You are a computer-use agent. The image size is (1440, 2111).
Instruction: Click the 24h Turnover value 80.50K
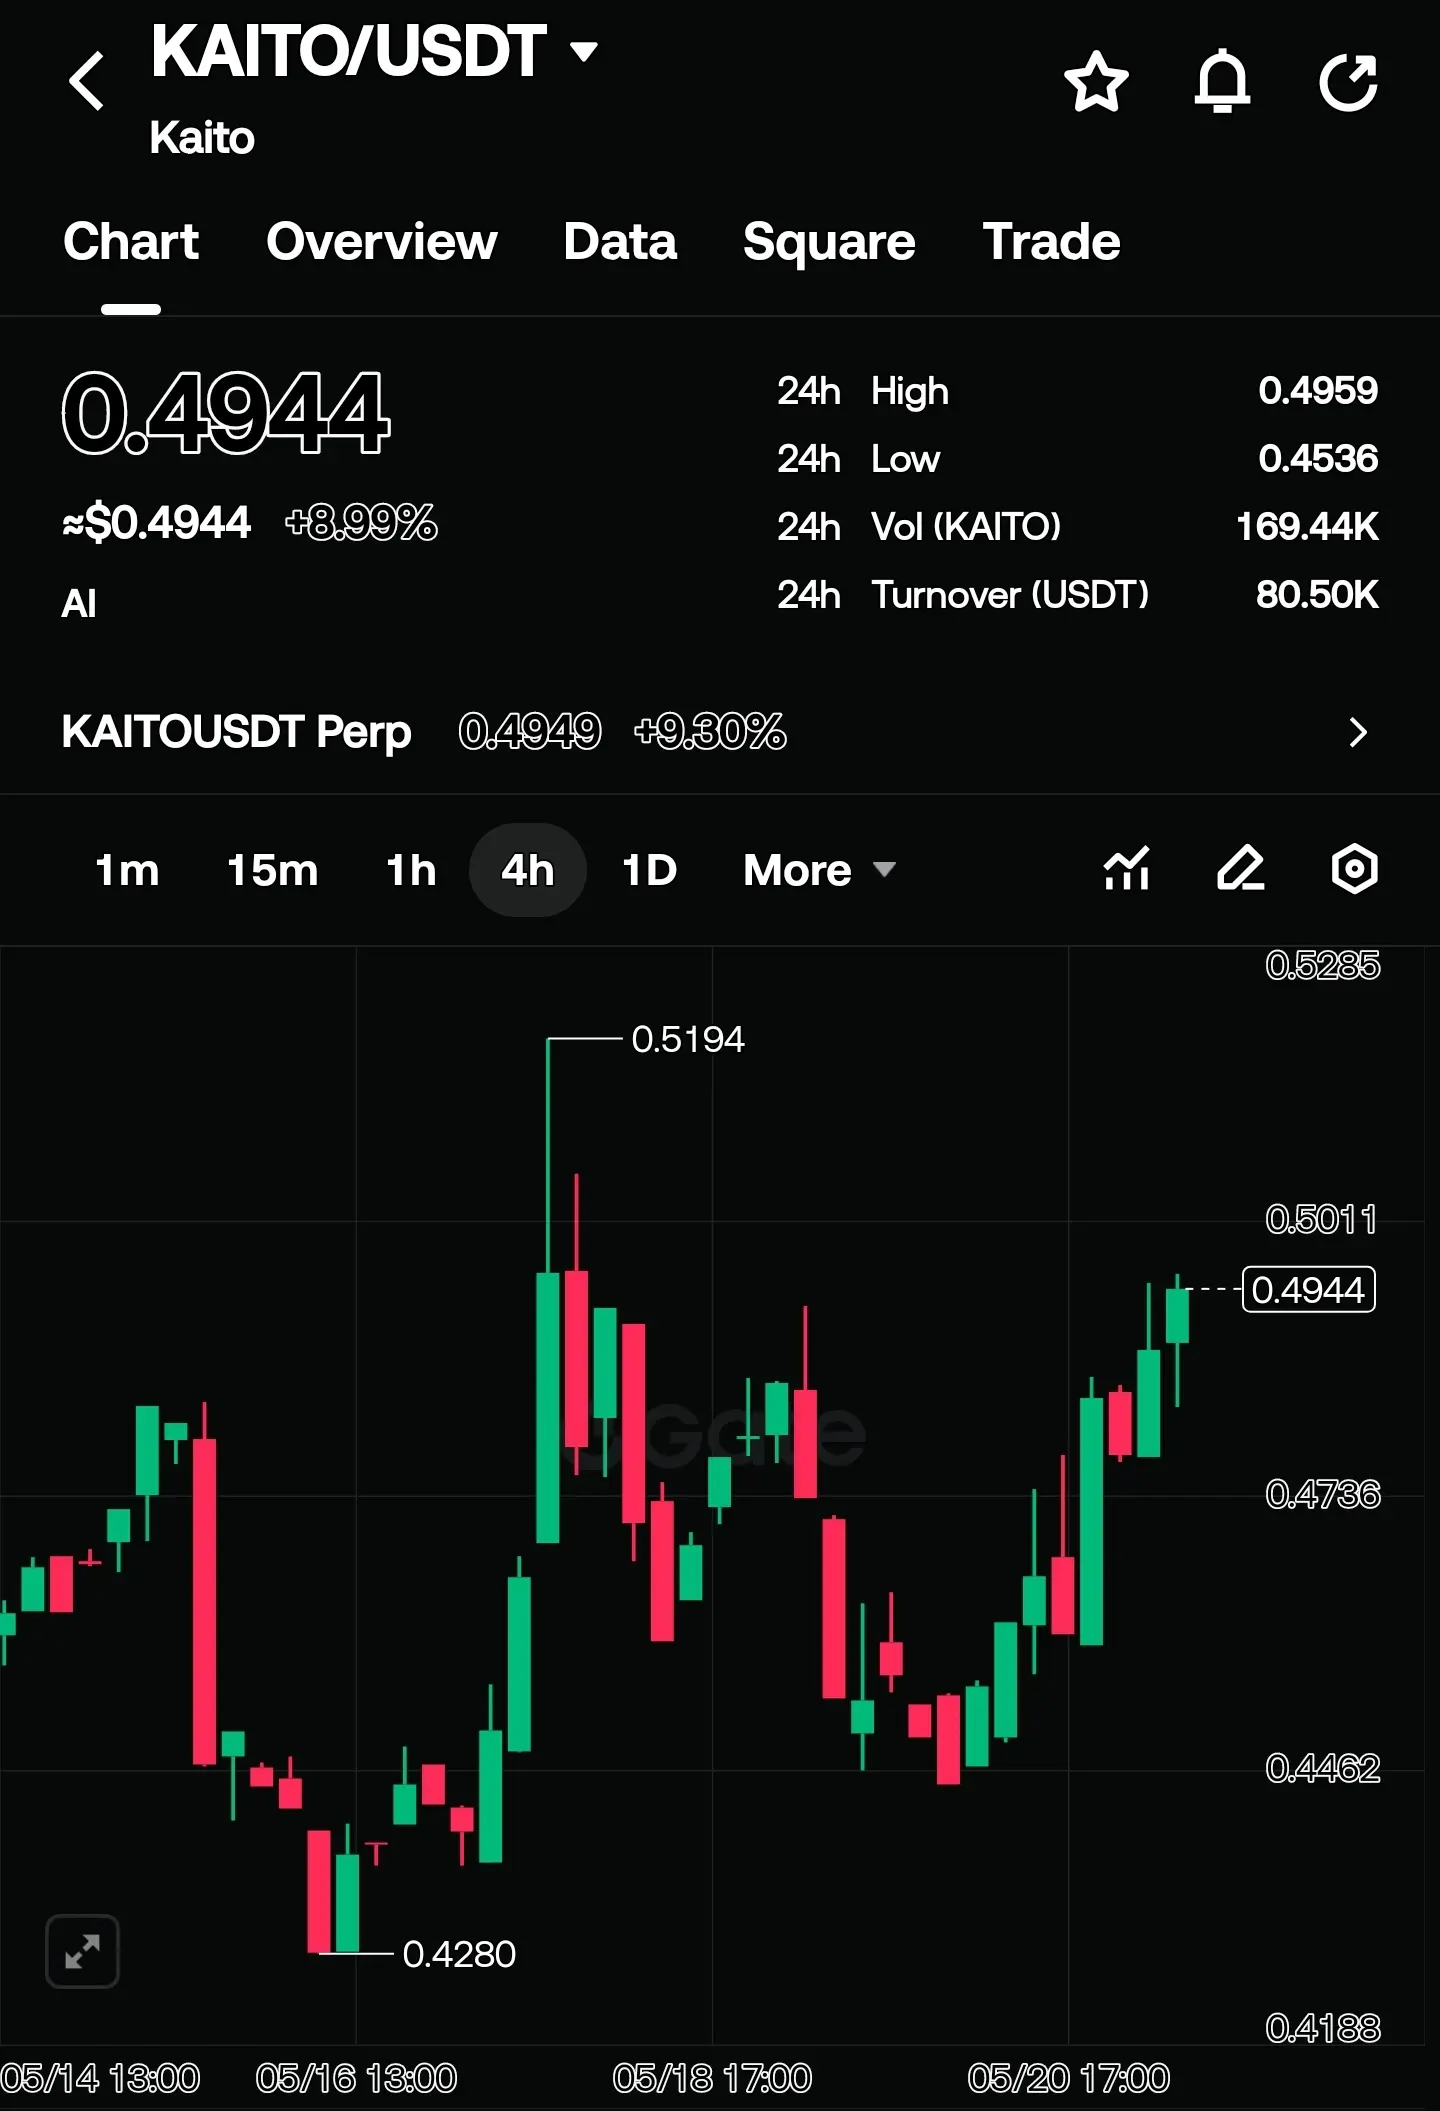click(x=1317, y=595)
